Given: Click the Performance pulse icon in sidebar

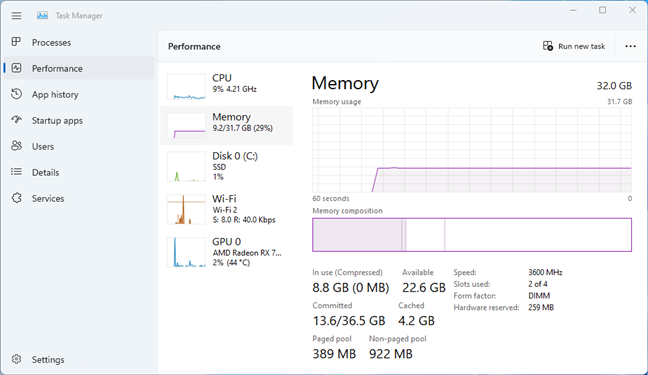Looking at the screenshot, I should pos(17,68).
